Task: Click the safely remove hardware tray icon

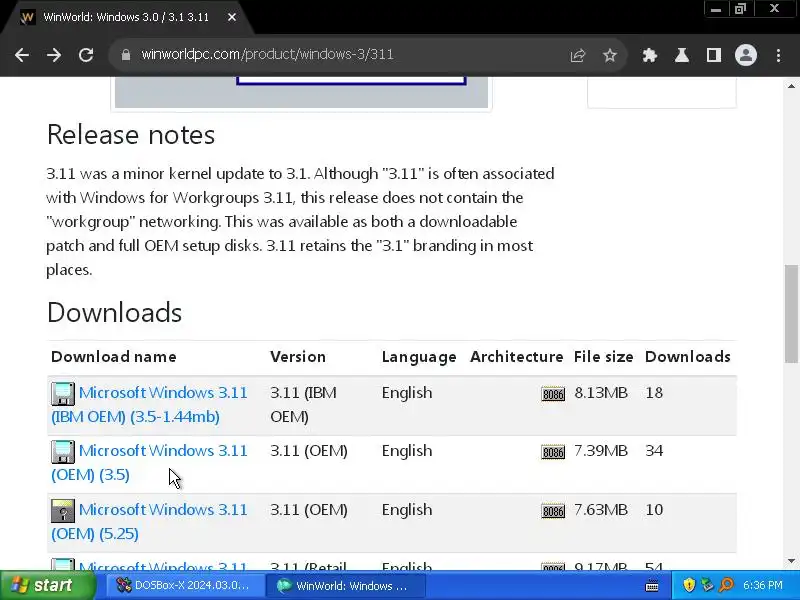Action: point(707,585)
